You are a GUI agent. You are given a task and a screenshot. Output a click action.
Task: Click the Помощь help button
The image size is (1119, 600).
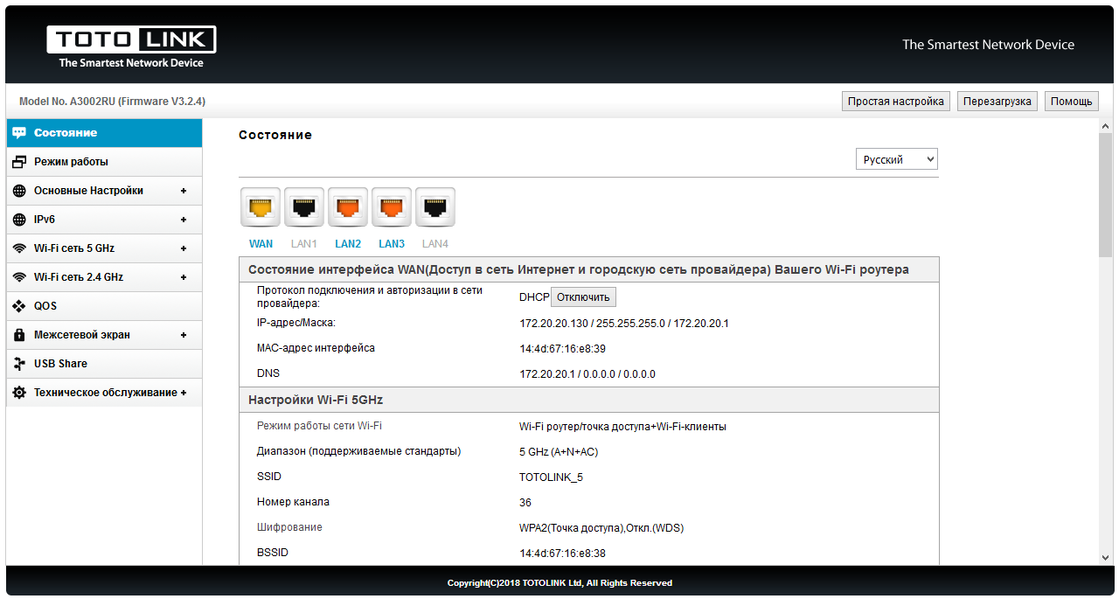1071,101
